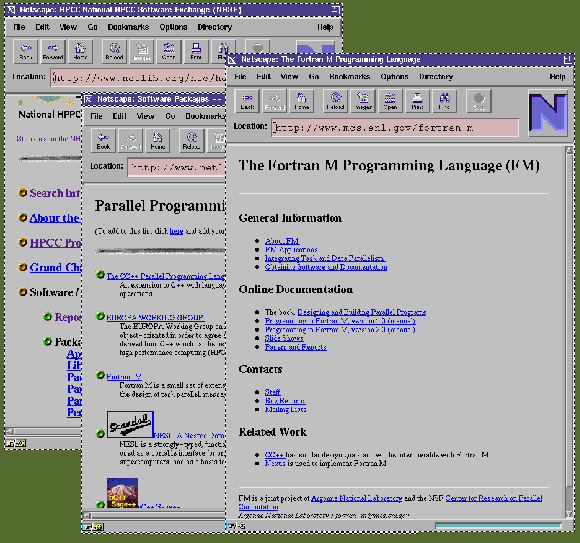Viewport: 580px width, 543px height.
Task: Click Images button in the Fortran M window
Action: point(363,101)
